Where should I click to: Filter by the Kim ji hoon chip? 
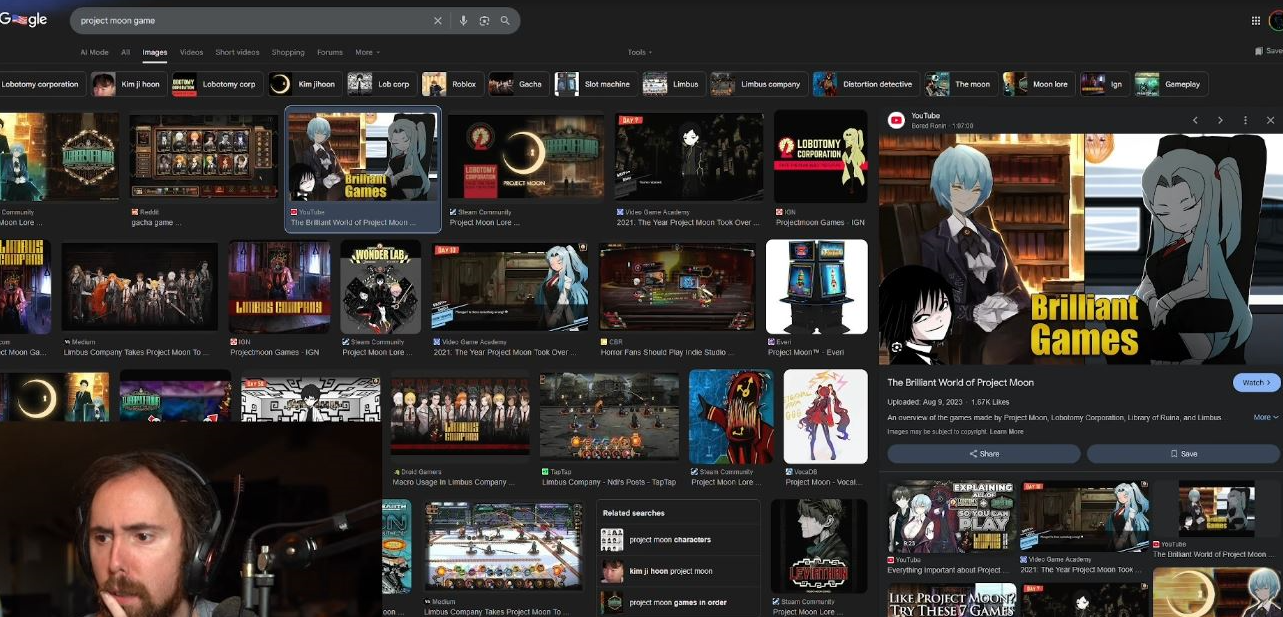pos(127,84)
